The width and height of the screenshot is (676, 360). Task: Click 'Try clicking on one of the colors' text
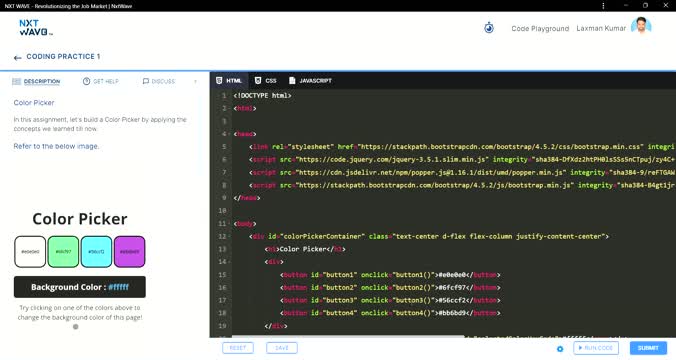(80, 313)
